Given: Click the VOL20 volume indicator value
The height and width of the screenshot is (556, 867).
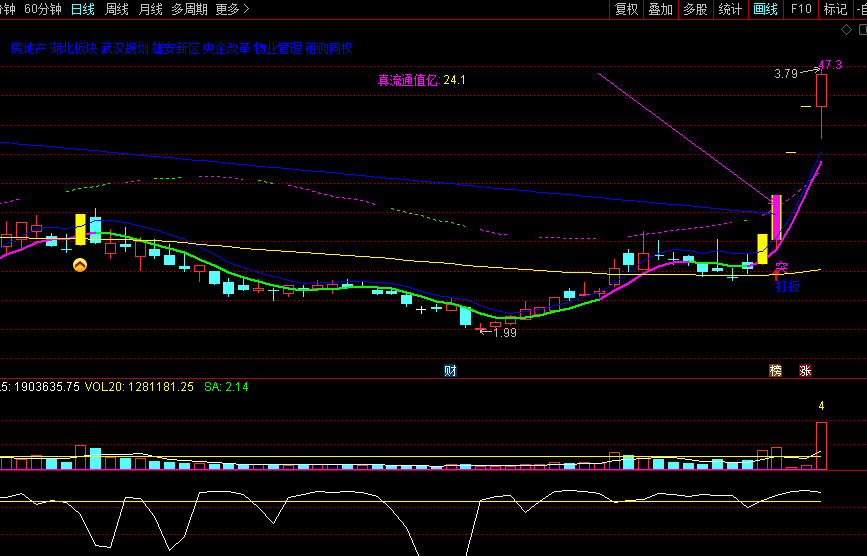Looking at the screenshot, I should pyautogui.click(x=139, y=387).
